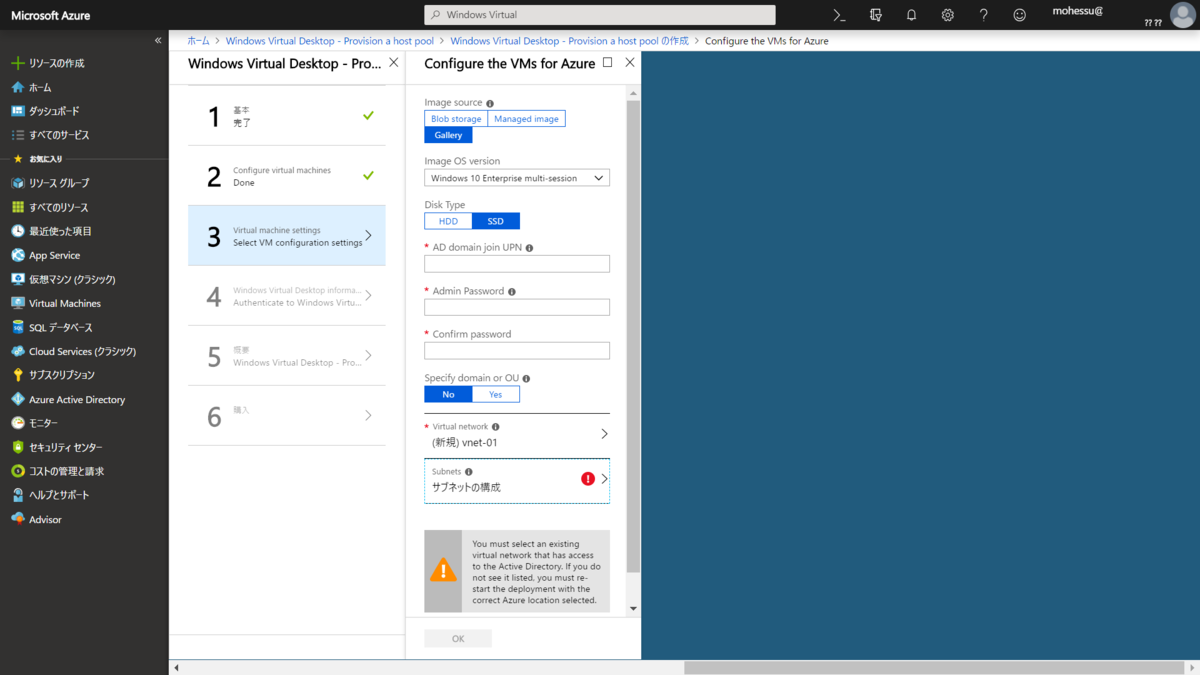Image resolution: width=1200 pixels, height=675 pixels.
Task: Select Managed image as image source
Action: point(526,119)
